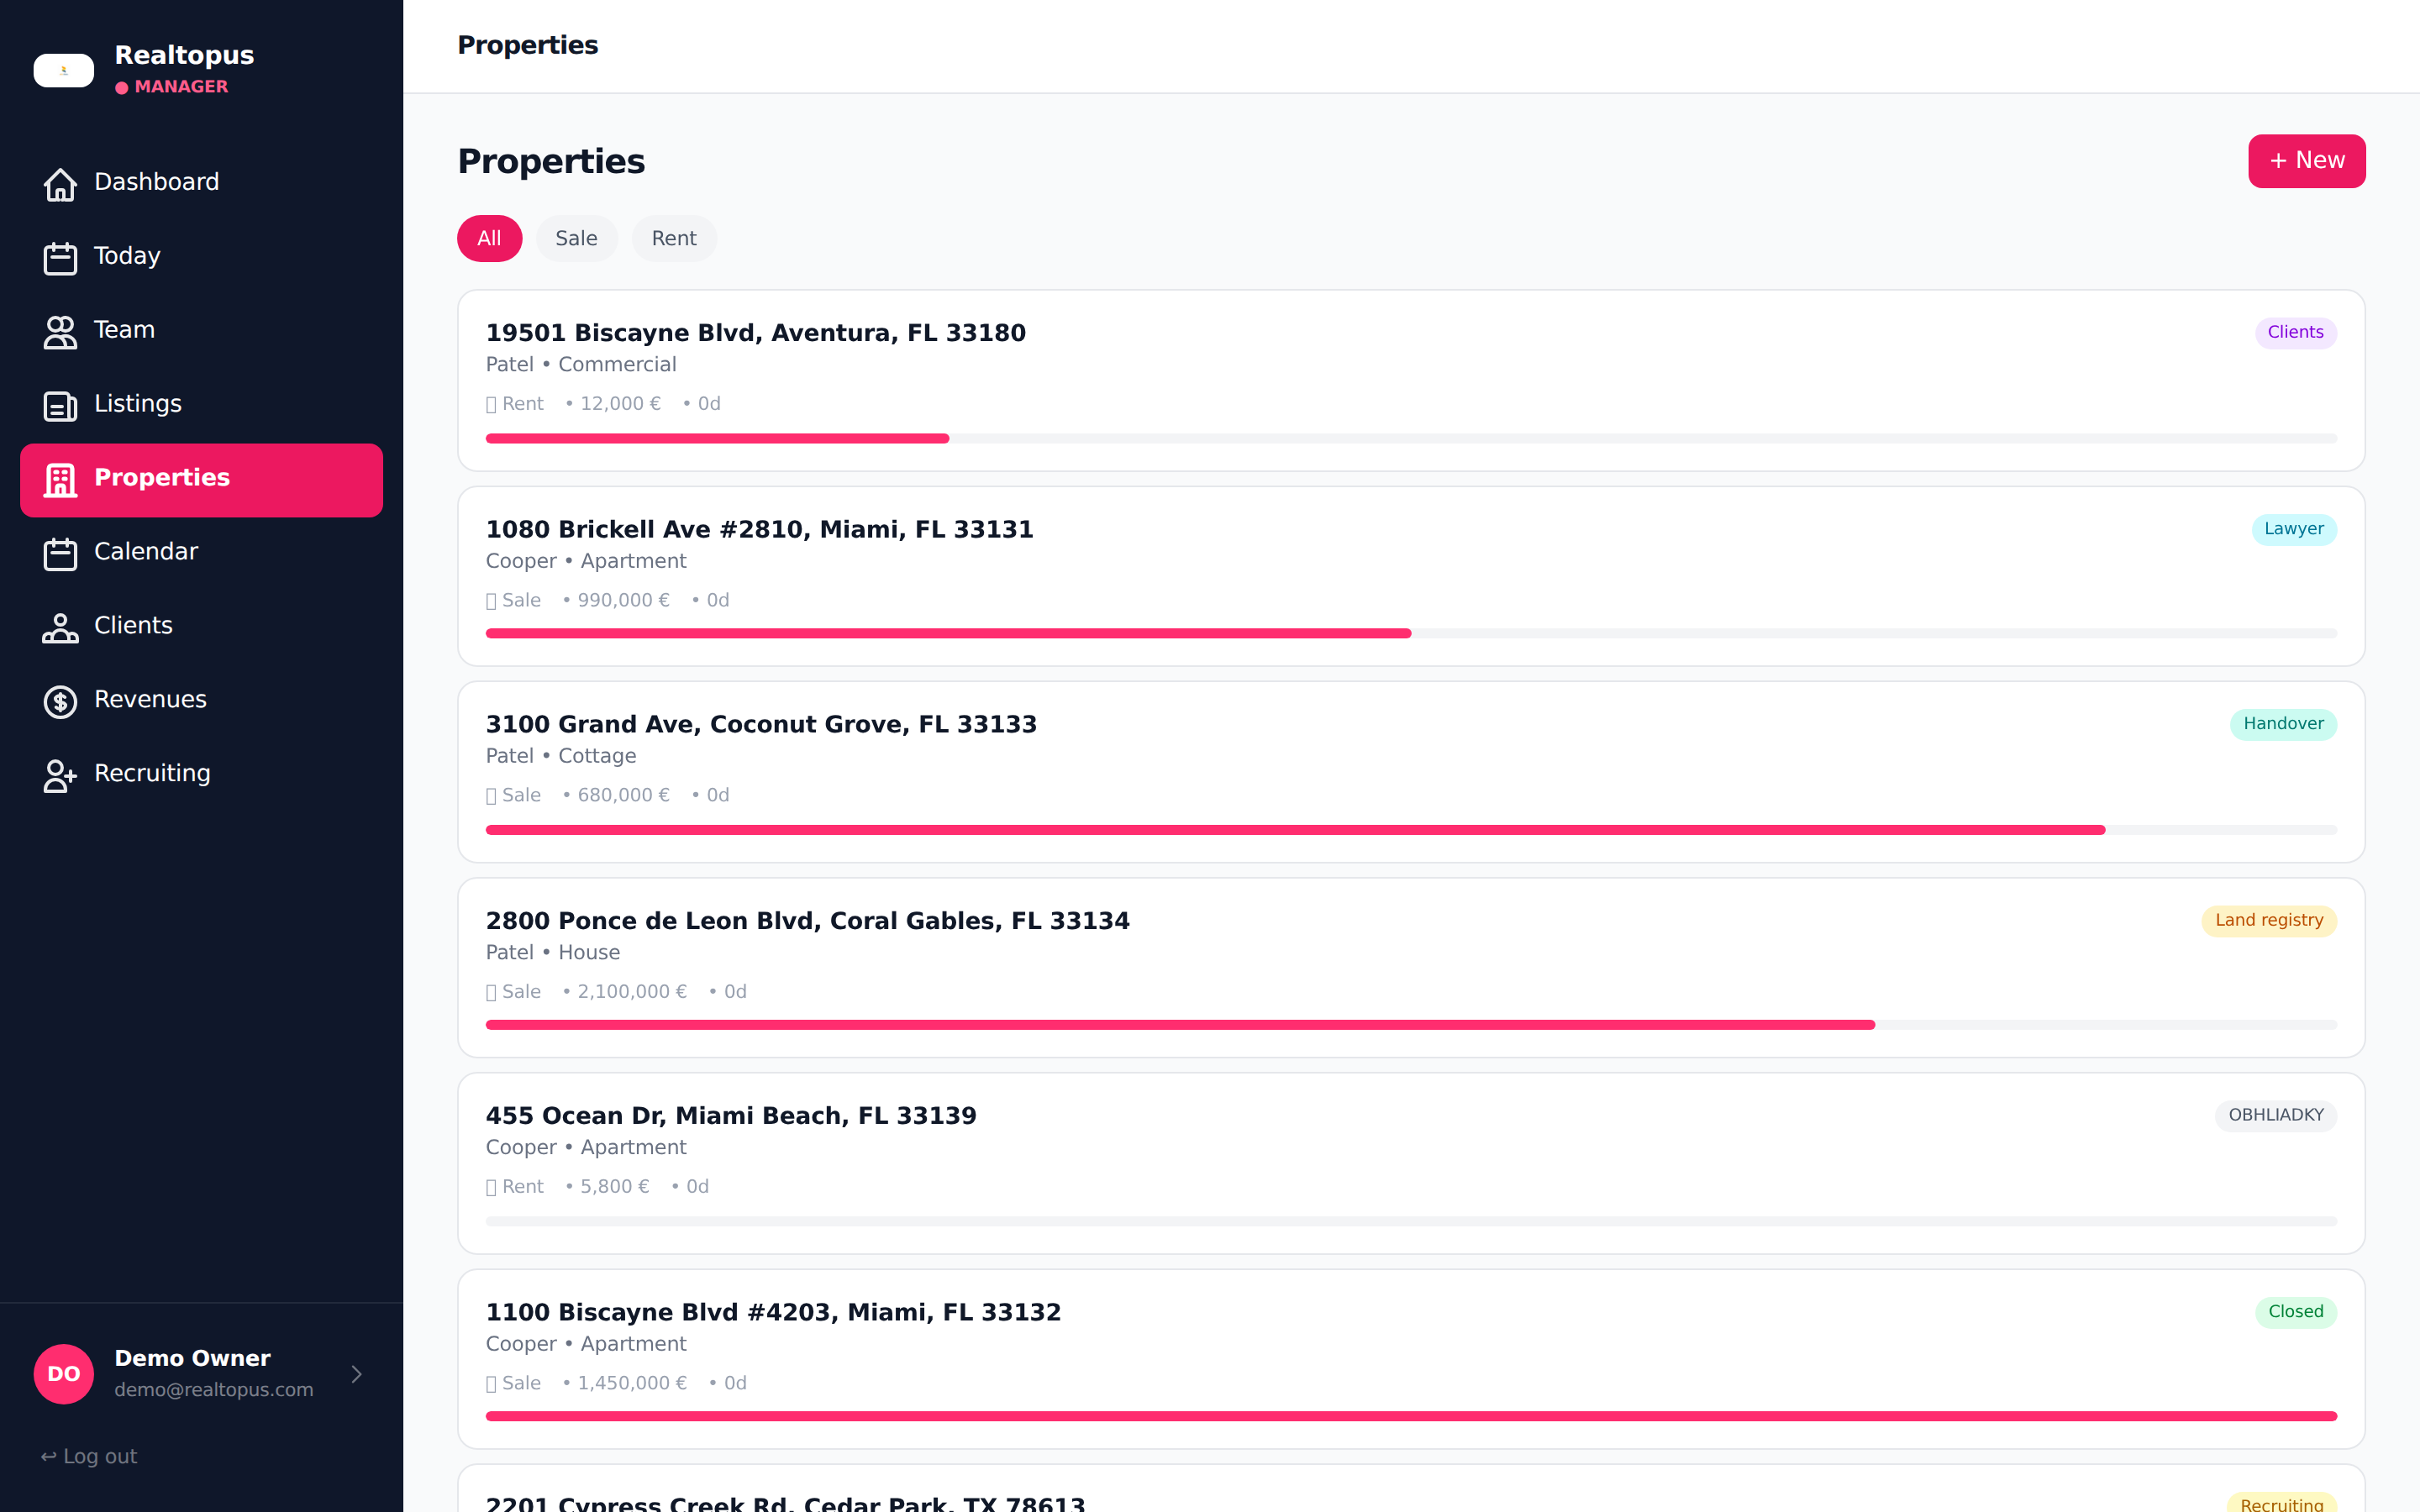Image resolution: width=2420 pixels, height=1512 pixels.
Task: Create a property with + New
Action: coord(2306,160)
